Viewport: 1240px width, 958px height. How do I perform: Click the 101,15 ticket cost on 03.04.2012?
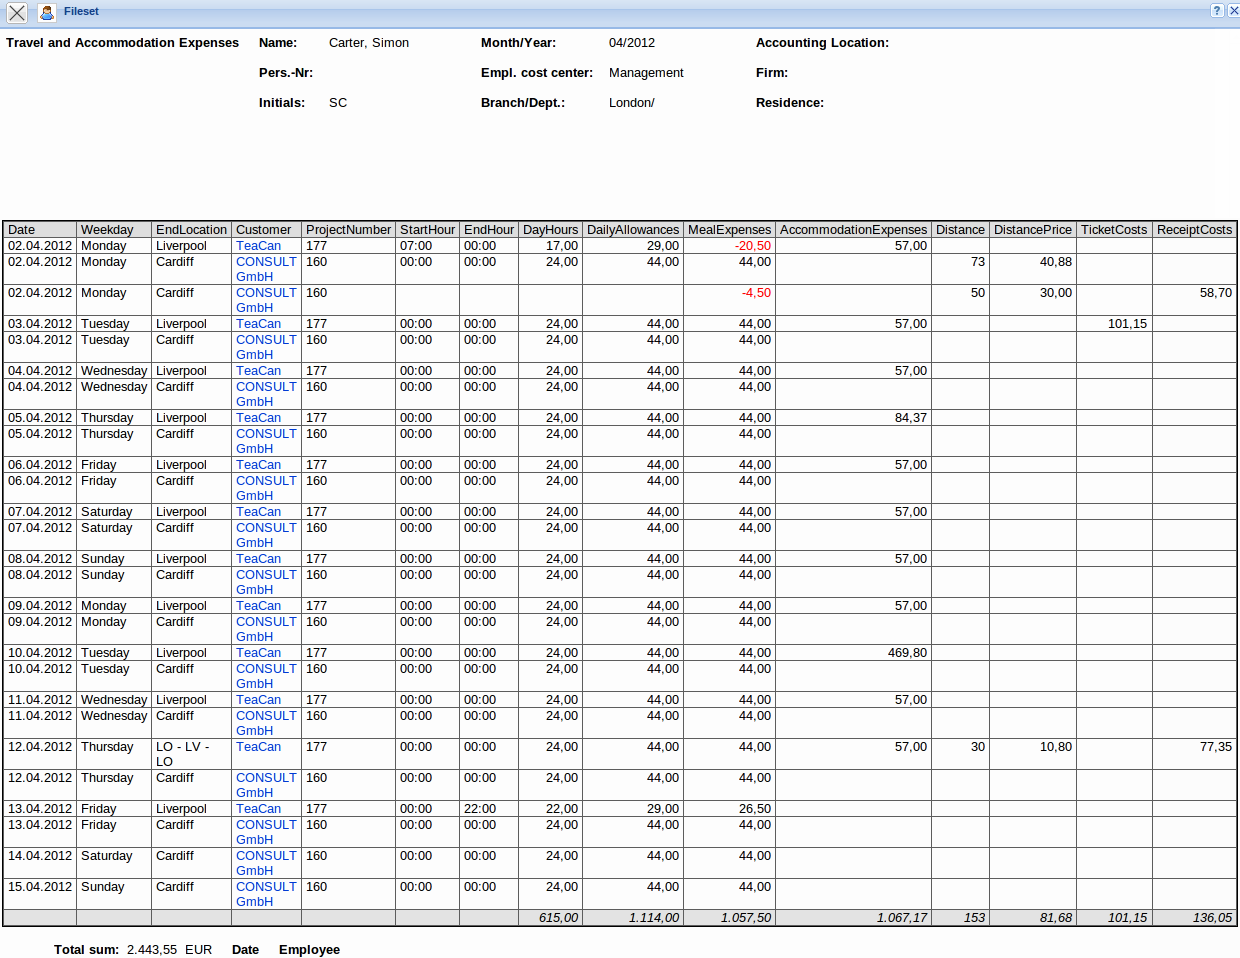[x=1127, y=324]
